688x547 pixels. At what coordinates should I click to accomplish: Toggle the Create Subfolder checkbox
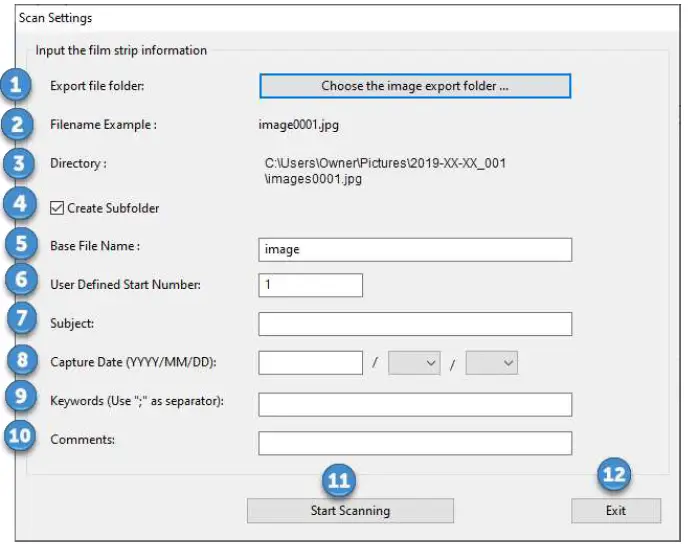coord(57,208)
